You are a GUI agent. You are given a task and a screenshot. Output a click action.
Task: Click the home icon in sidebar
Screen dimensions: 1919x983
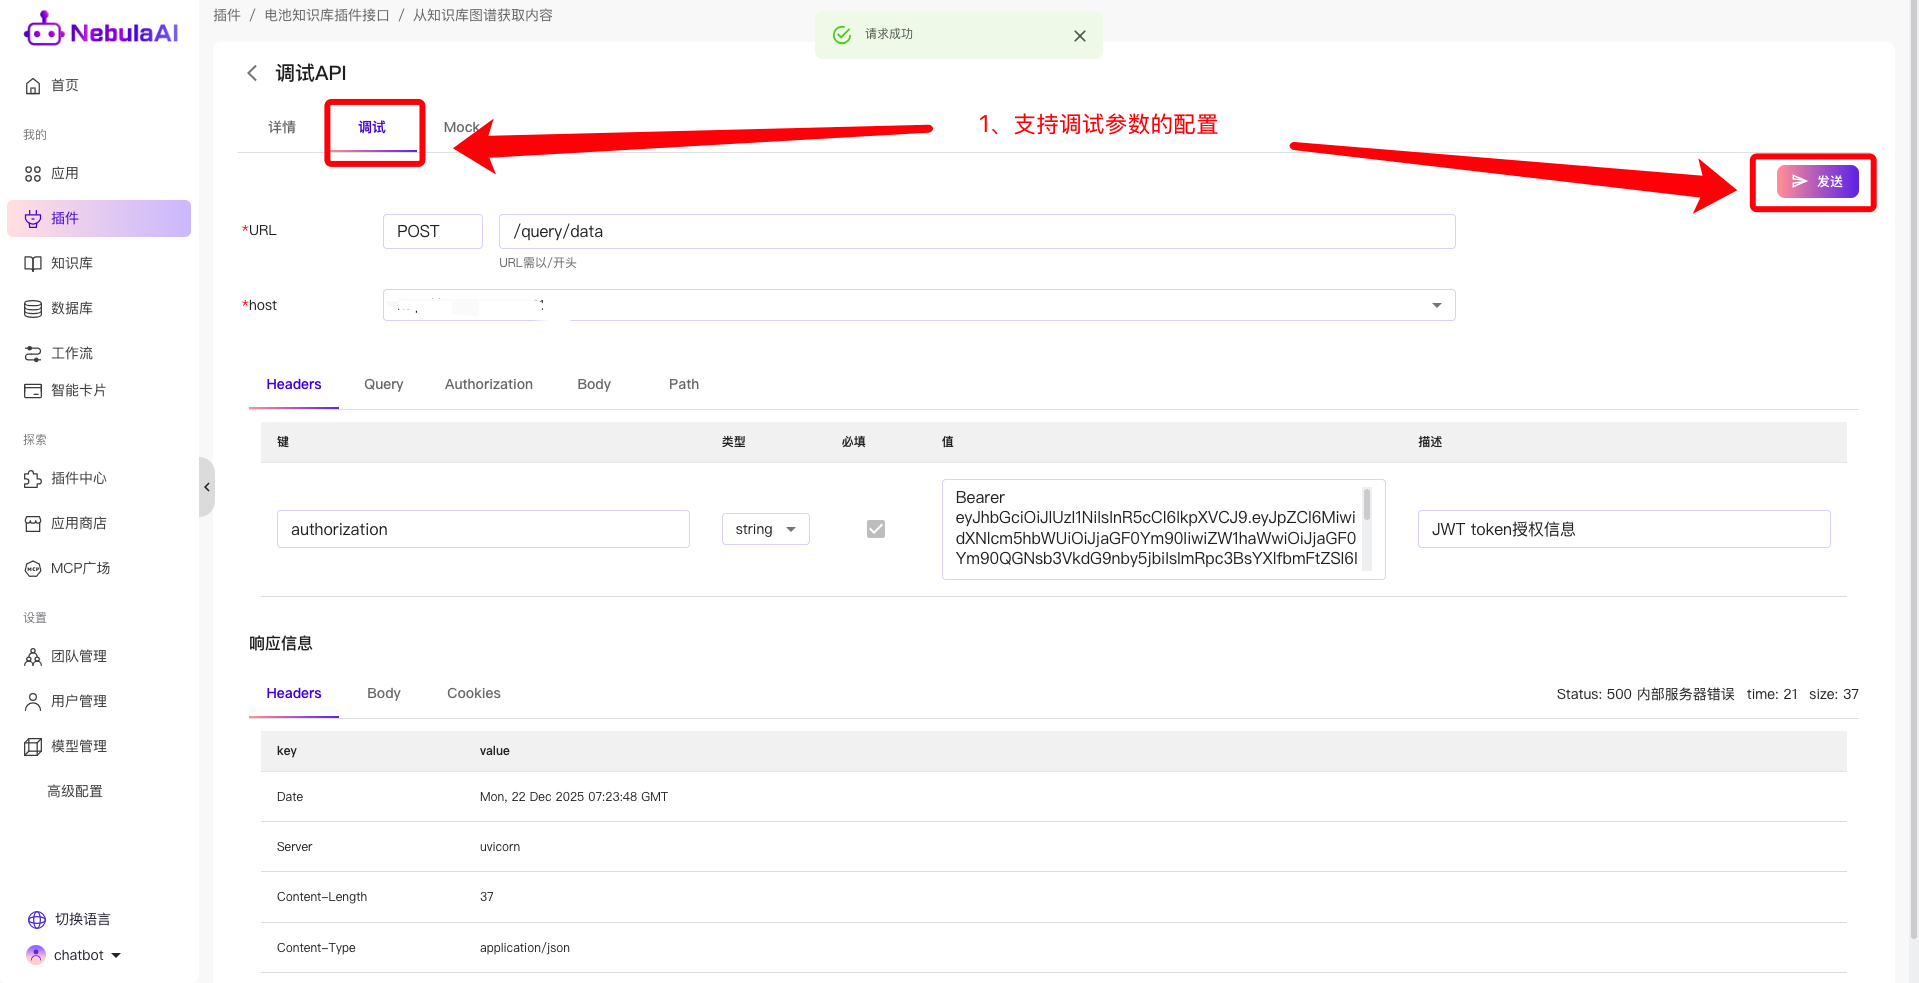(33, 86)
